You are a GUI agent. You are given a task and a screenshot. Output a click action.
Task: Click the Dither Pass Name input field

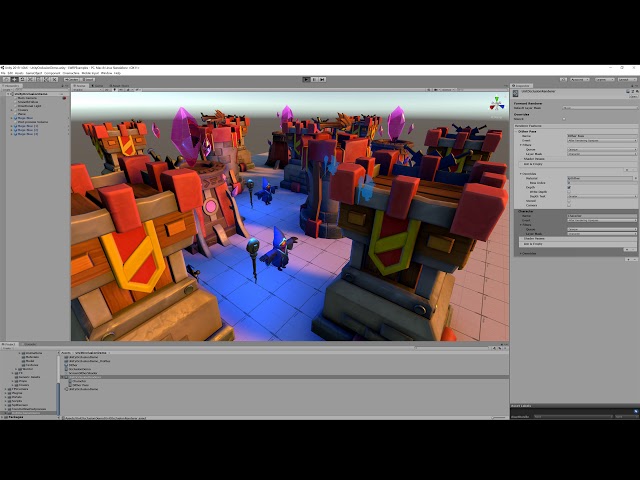click(x=602, y=136)
